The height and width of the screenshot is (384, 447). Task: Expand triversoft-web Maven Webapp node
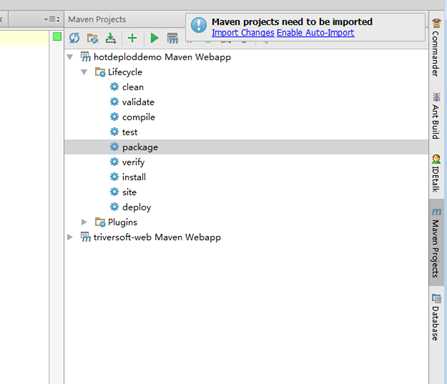click(x=70, y=237)
